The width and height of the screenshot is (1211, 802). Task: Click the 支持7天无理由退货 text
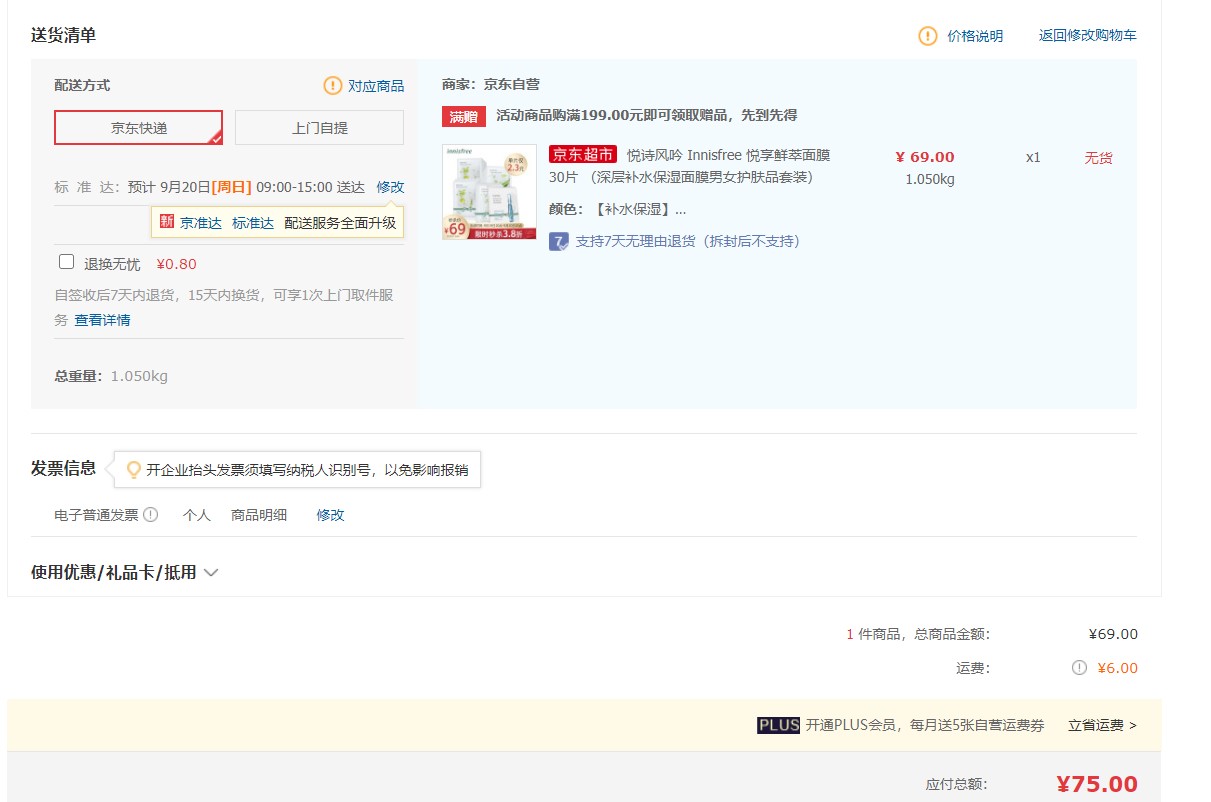[x=688, y=241]
